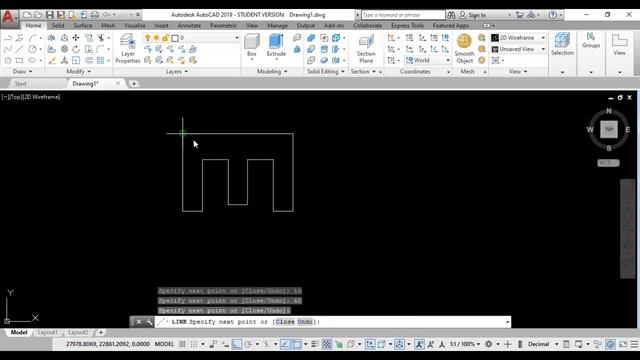This screenshot has width=640, height=360.
Task: Open the 1:1 / 100% annotation scale dropdown
Action: 465,344
